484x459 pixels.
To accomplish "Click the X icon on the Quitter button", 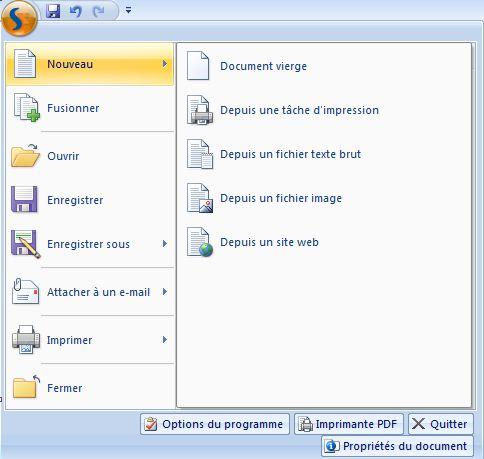I will (x=418, y=424).
